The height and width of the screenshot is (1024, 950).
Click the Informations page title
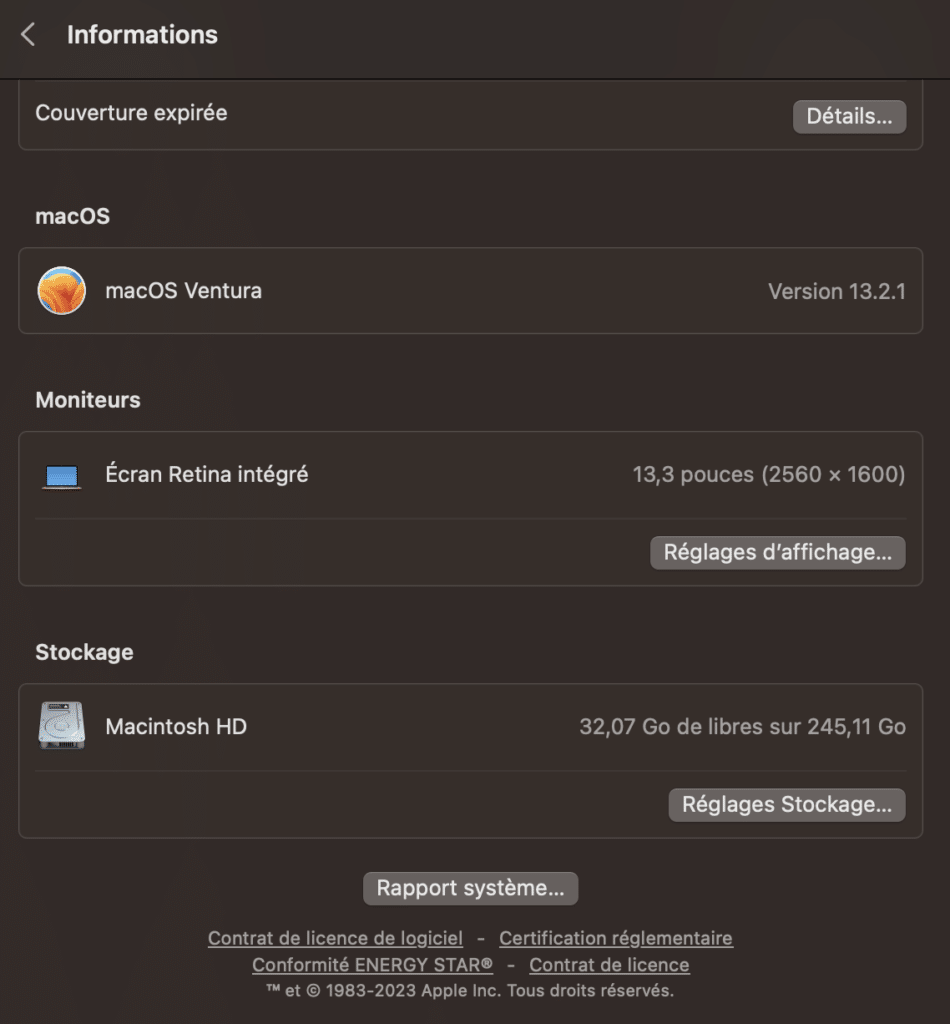click(x=142, y=35)
